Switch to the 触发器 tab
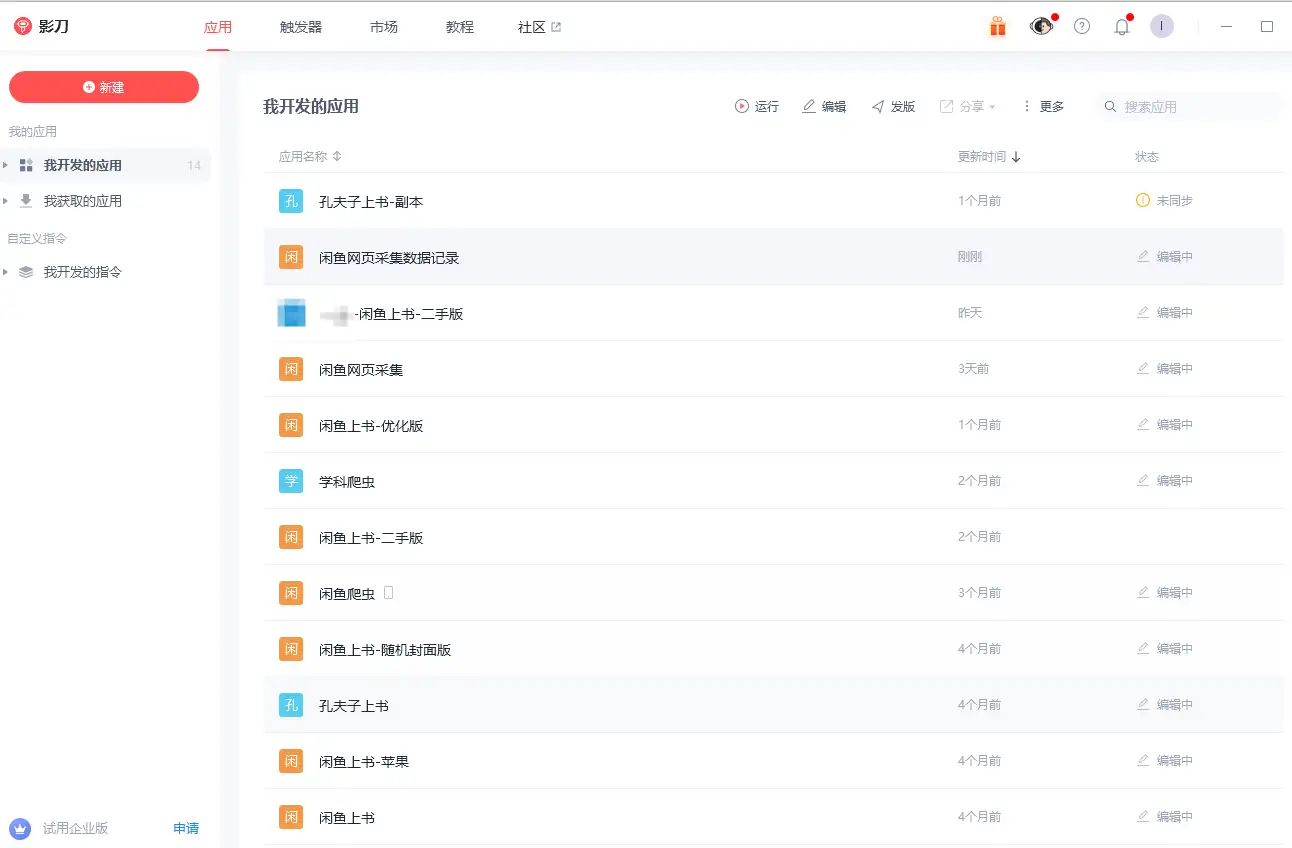The height and width of the screenshot is (848, 1292). 301,27
